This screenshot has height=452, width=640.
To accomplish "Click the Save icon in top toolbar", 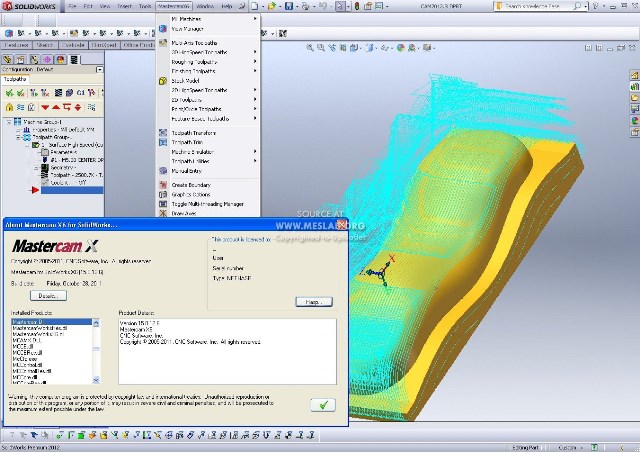I will click(x=289, y=6).
